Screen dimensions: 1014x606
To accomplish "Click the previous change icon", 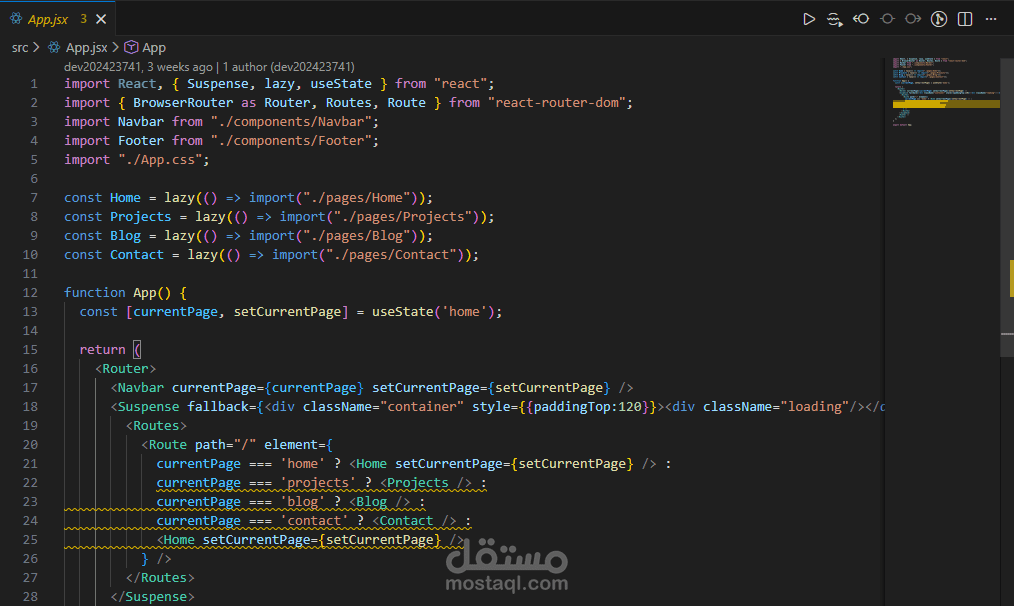I will point(886,18).
